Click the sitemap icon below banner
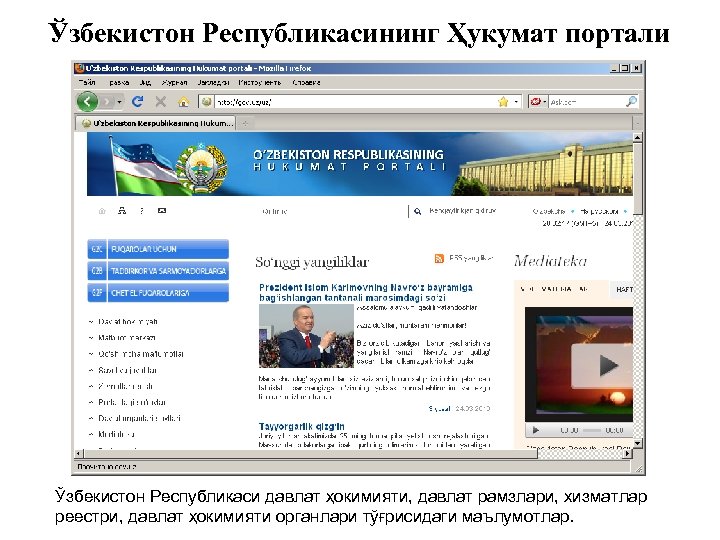 pos(122,211)
